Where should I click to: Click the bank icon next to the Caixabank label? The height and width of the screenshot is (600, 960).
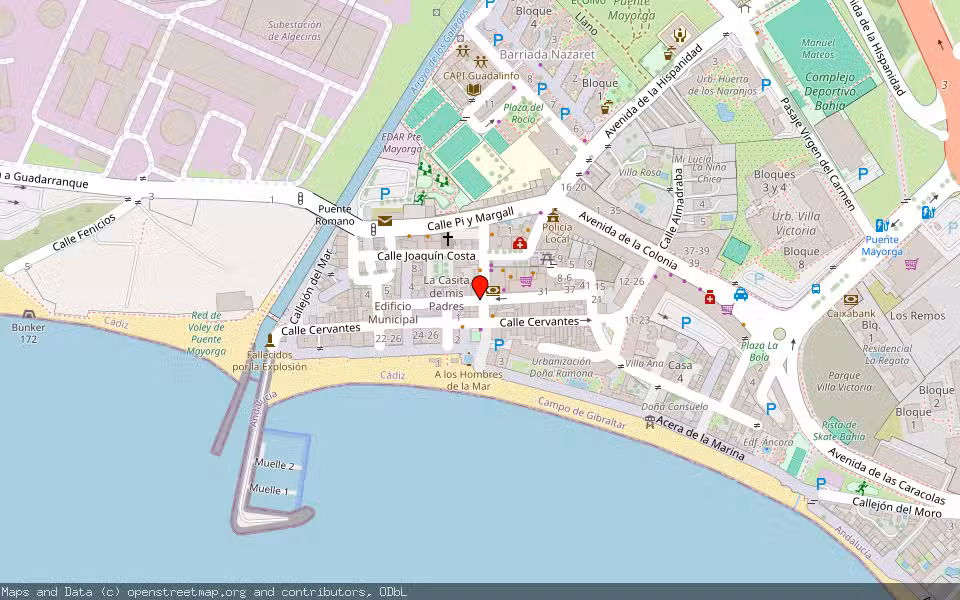(x=851, y=300)
